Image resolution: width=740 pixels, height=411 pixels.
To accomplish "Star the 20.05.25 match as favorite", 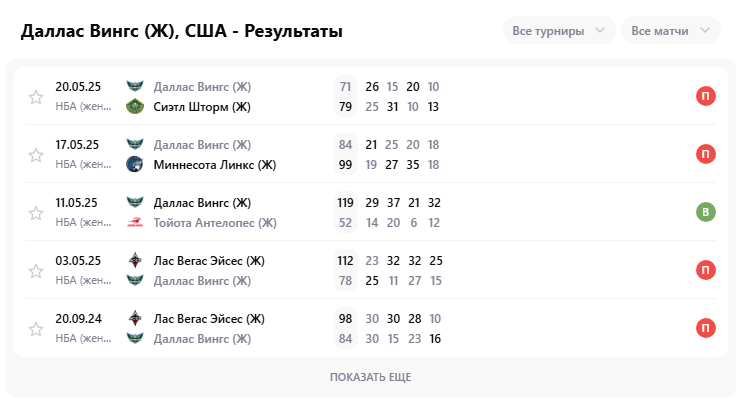I will pos(36,97).
